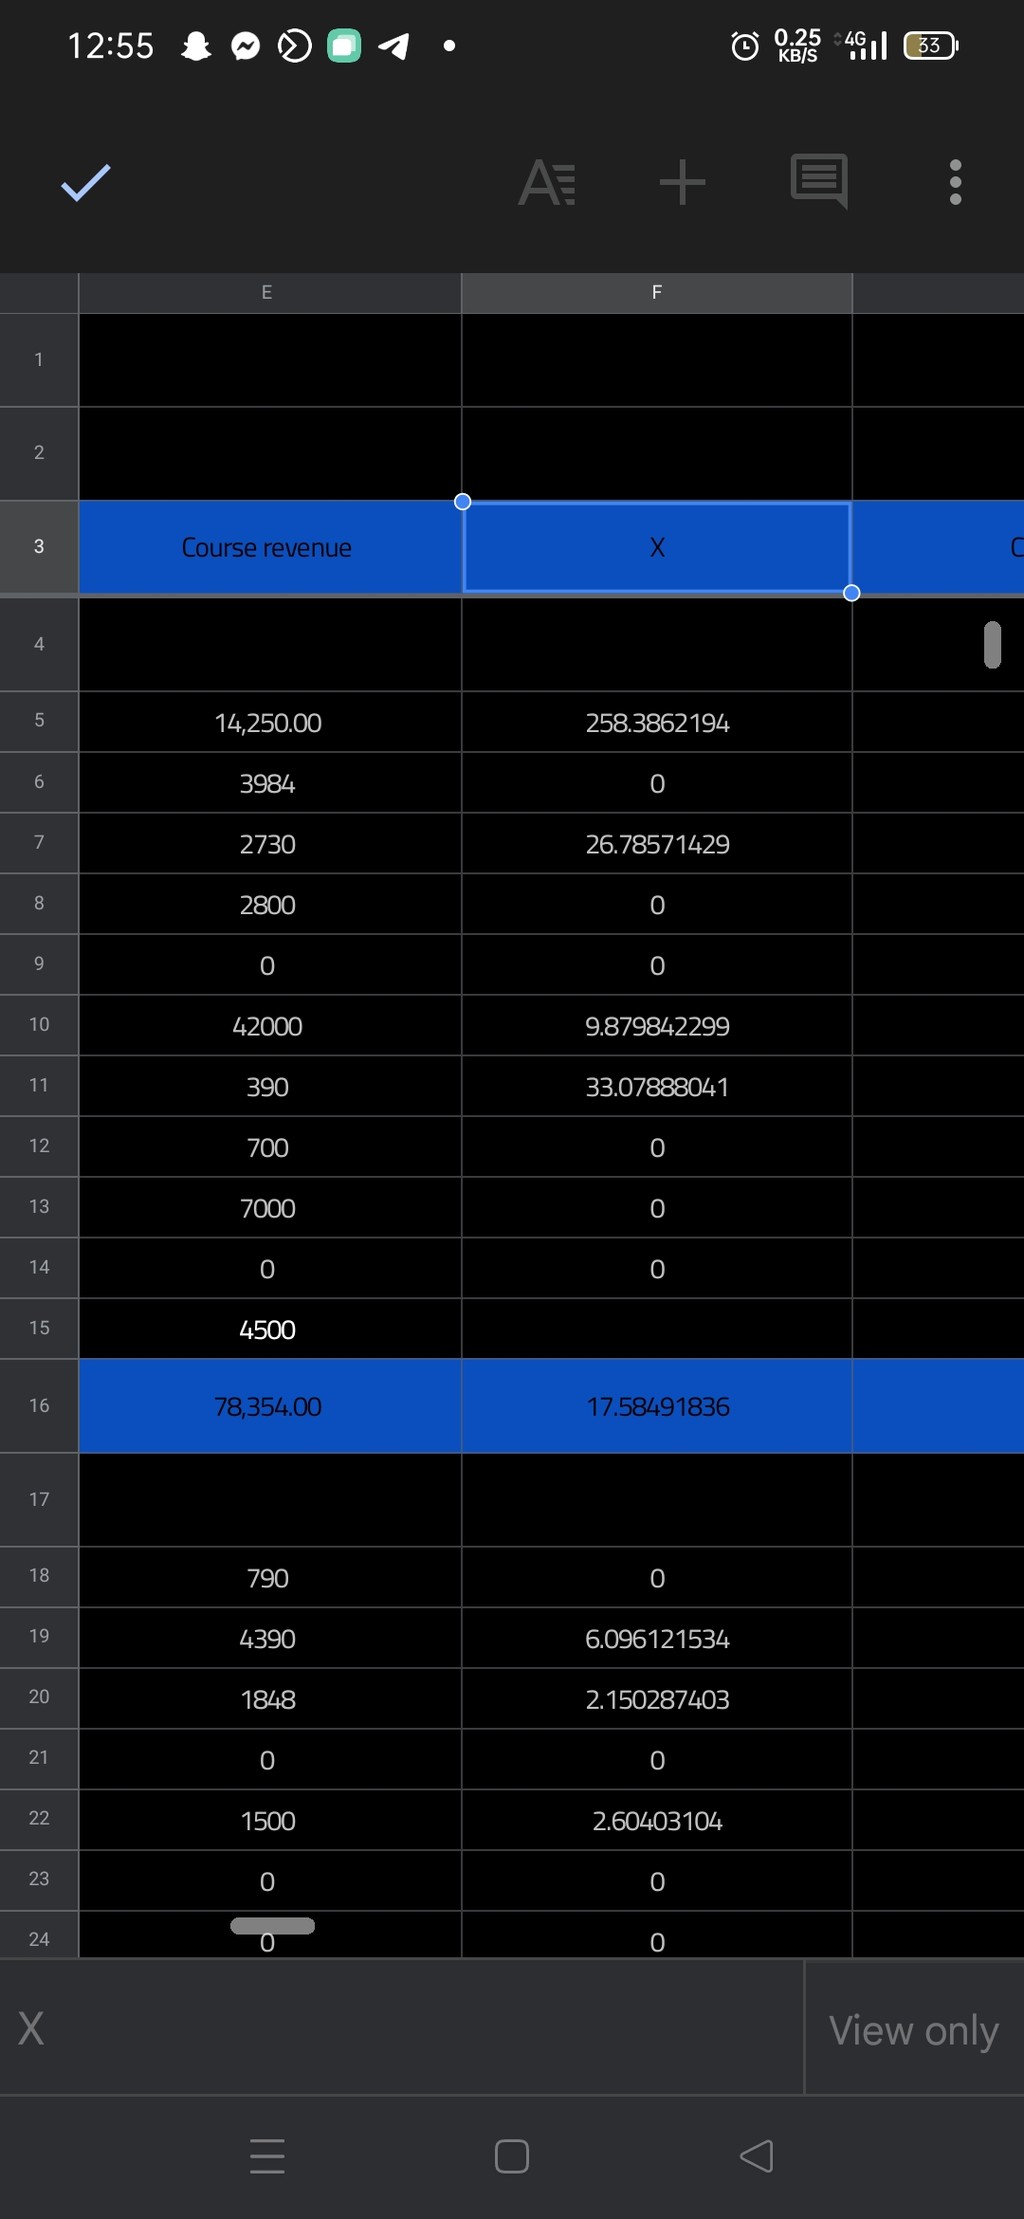This screenshot has height=2219, width=1024.
Task: Open the recent apps menu icon
Action: tap(267, 2156)
